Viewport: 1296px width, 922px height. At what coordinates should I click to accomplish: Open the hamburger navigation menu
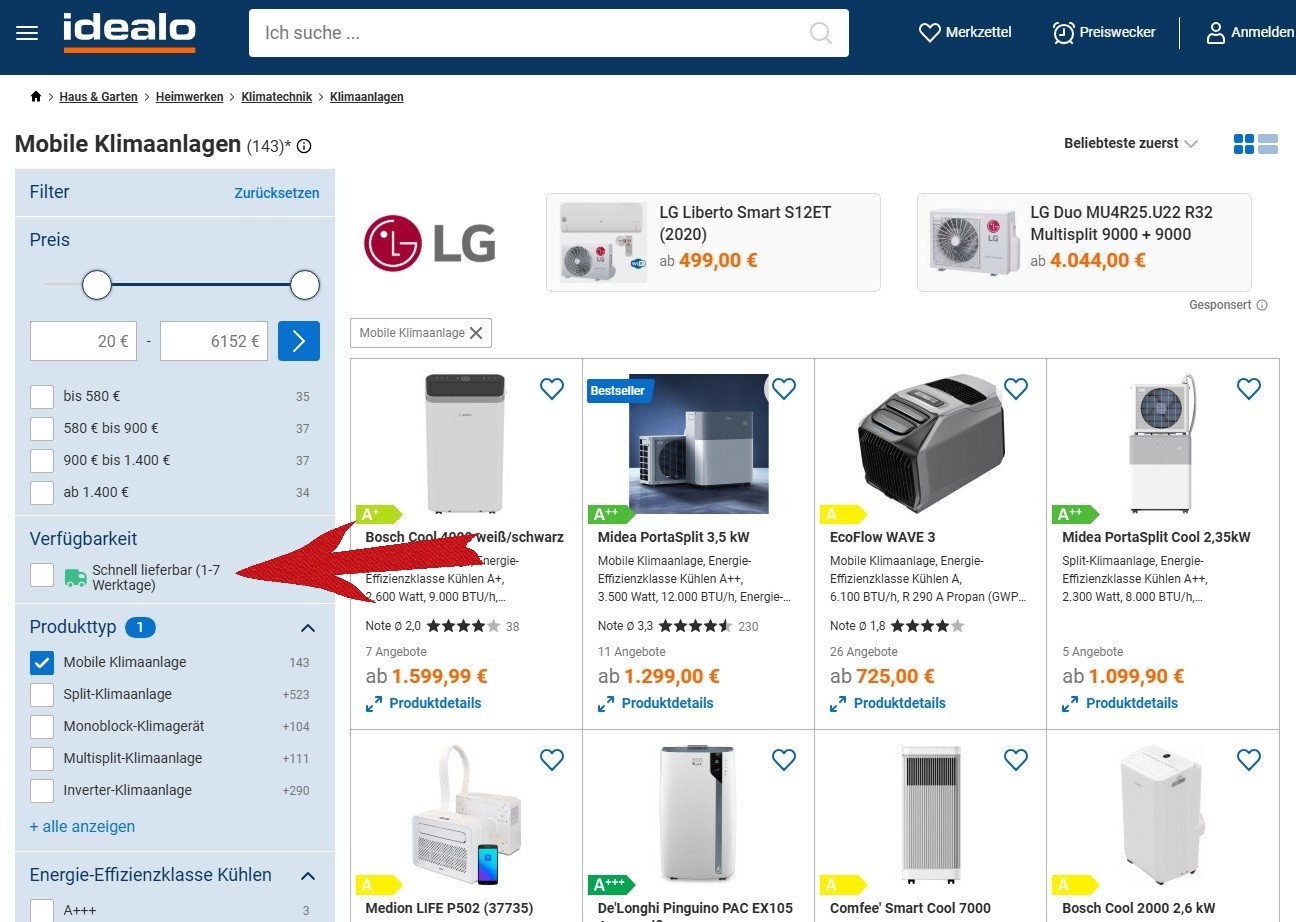27,33
